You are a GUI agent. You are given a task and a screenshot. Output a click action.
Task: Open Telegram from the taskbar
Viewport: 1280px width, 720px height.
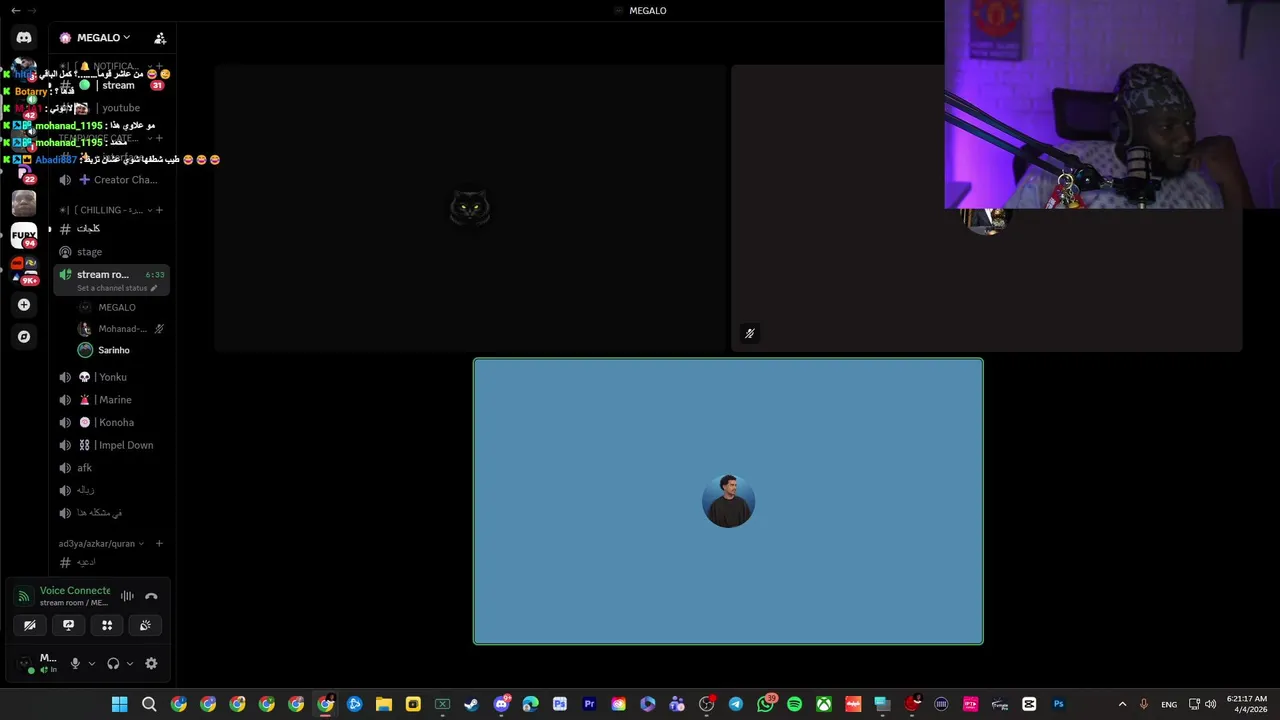point(736,704)
